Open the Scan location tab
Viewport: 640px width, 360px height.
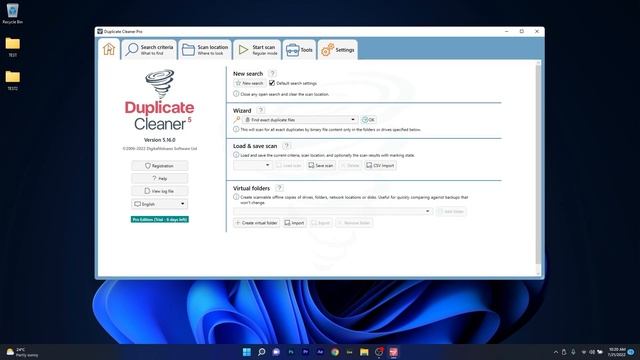point(205,50)
